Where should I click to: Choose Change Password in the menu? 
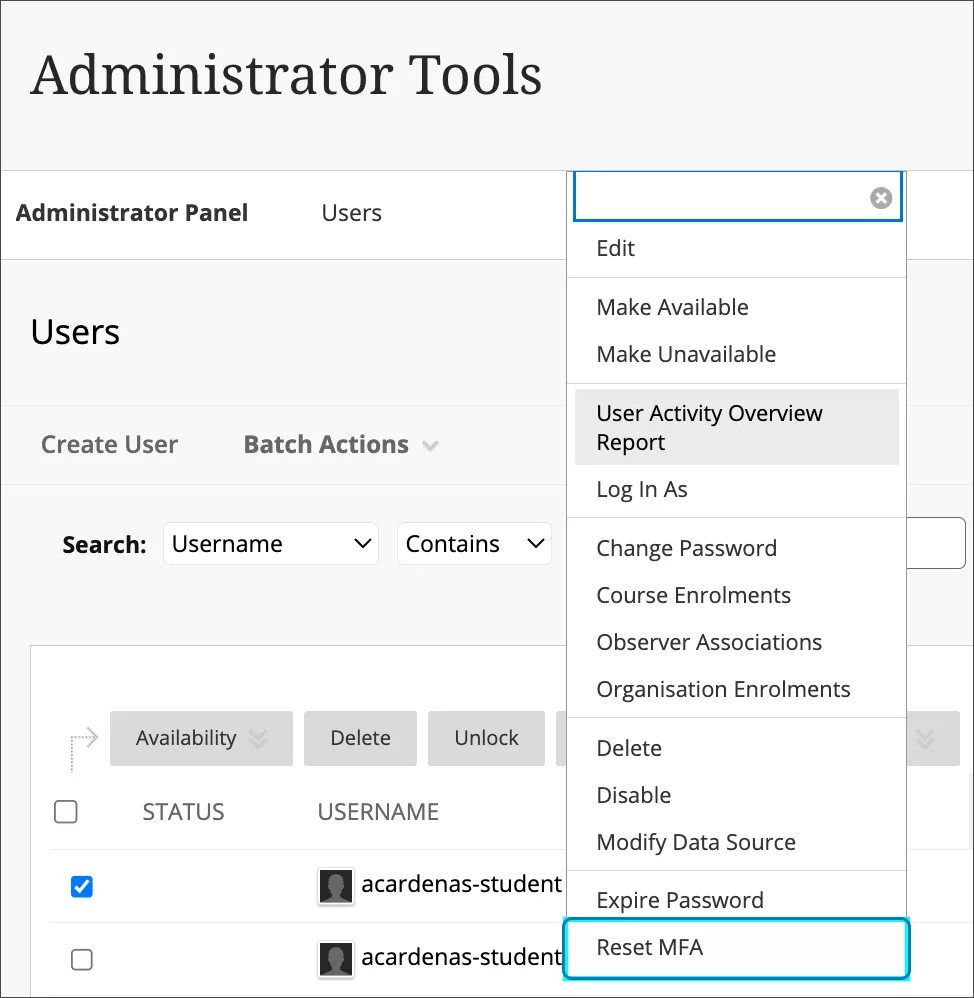[686, 548]
